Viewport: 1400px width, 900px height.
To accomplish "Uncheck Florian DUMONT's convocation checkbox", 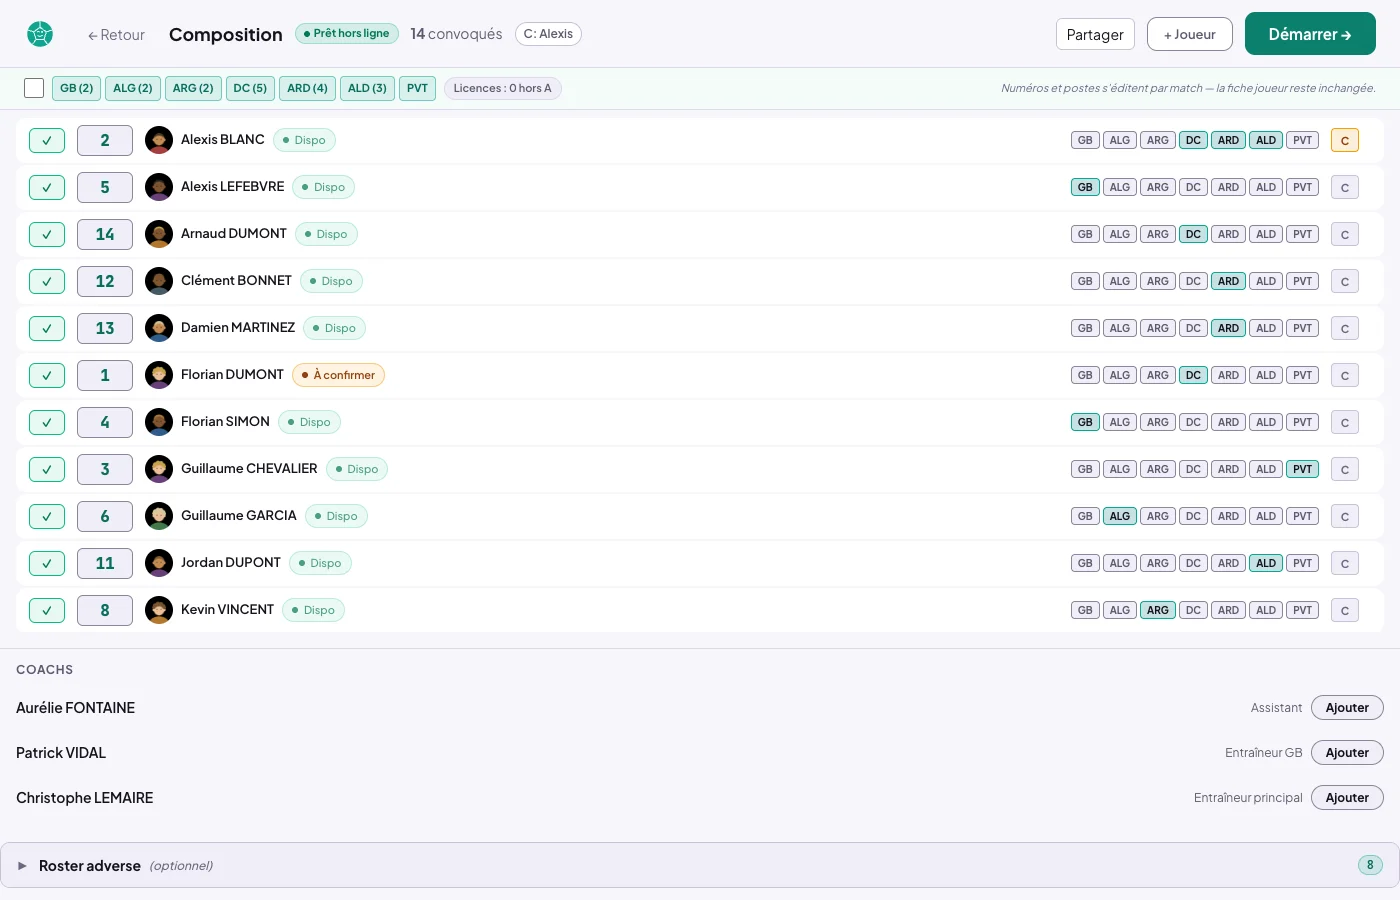I will pos(47,375).
